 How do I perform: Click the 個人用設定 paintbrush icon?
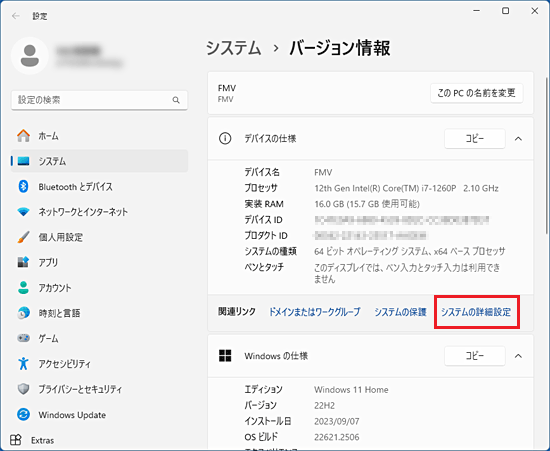[x=24, y=237]
